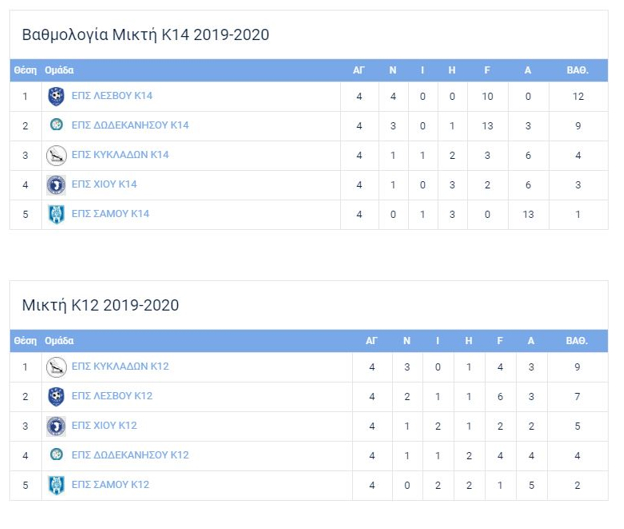Click the ΕΠΣ ΔΩΔΕΚΑΝΗΣΟΥ Κ14 team logo
Screen dimensions: 624x529
coord(57,125)
